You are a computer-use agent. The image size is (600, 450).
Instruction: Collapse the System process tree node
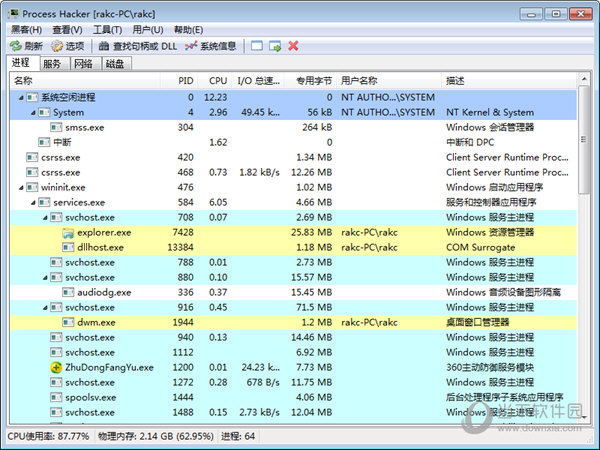(x=33, y=113)
